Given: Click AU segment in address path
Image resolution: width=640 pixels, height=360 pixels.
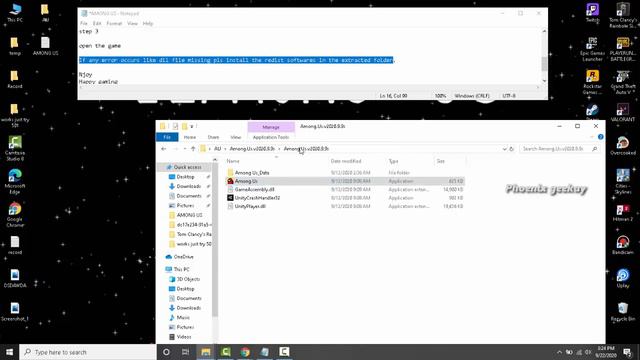Looking at the screenshot, I should 218,149.
